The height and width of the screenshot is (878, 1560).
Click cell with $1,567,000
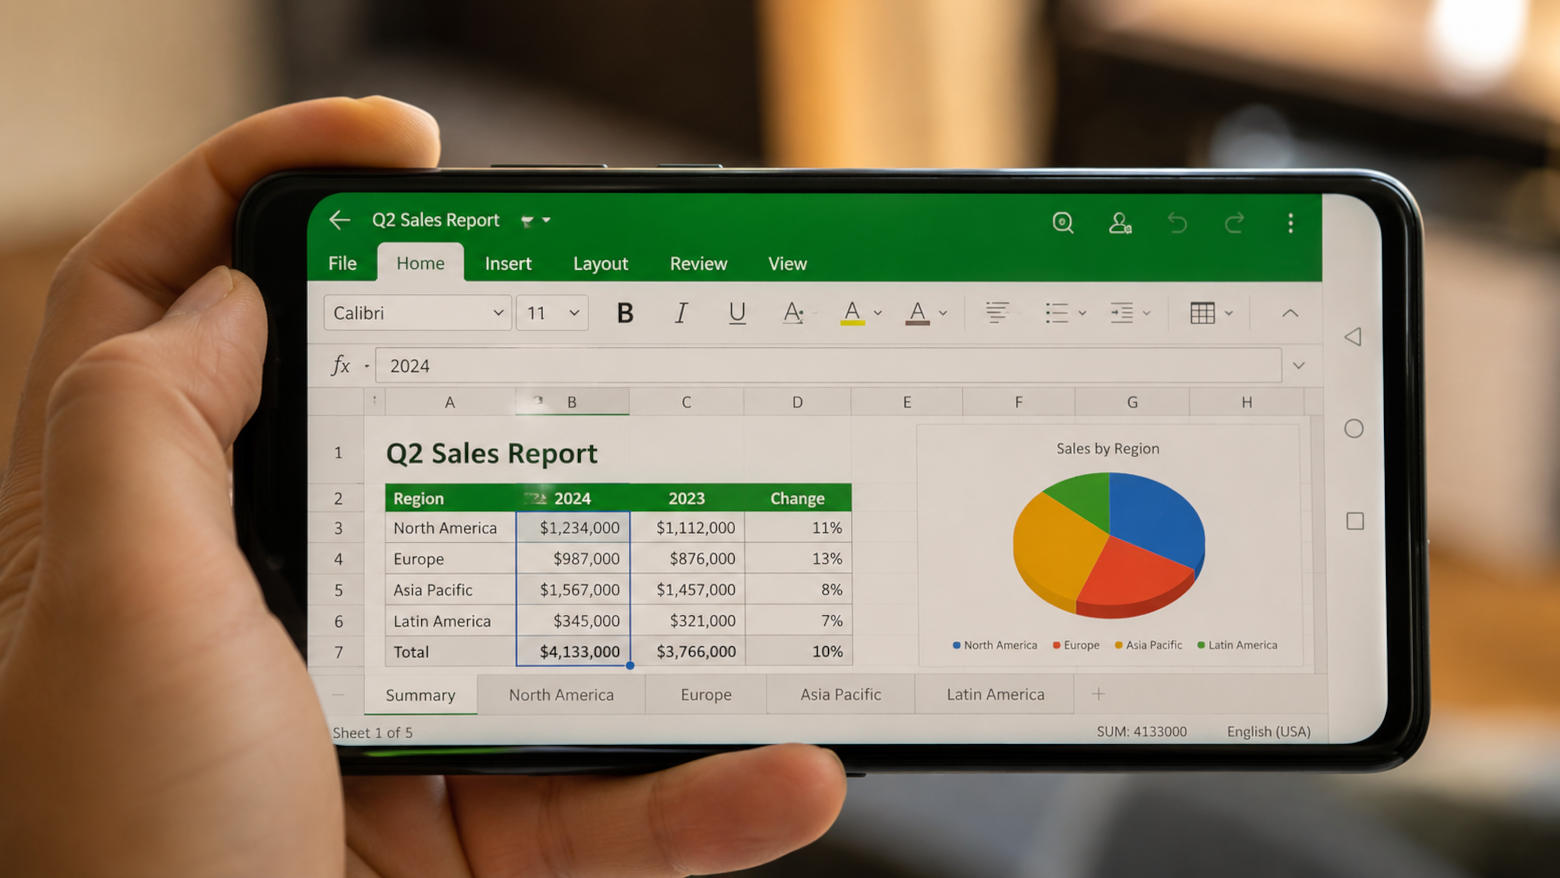[x=573, y=590]
